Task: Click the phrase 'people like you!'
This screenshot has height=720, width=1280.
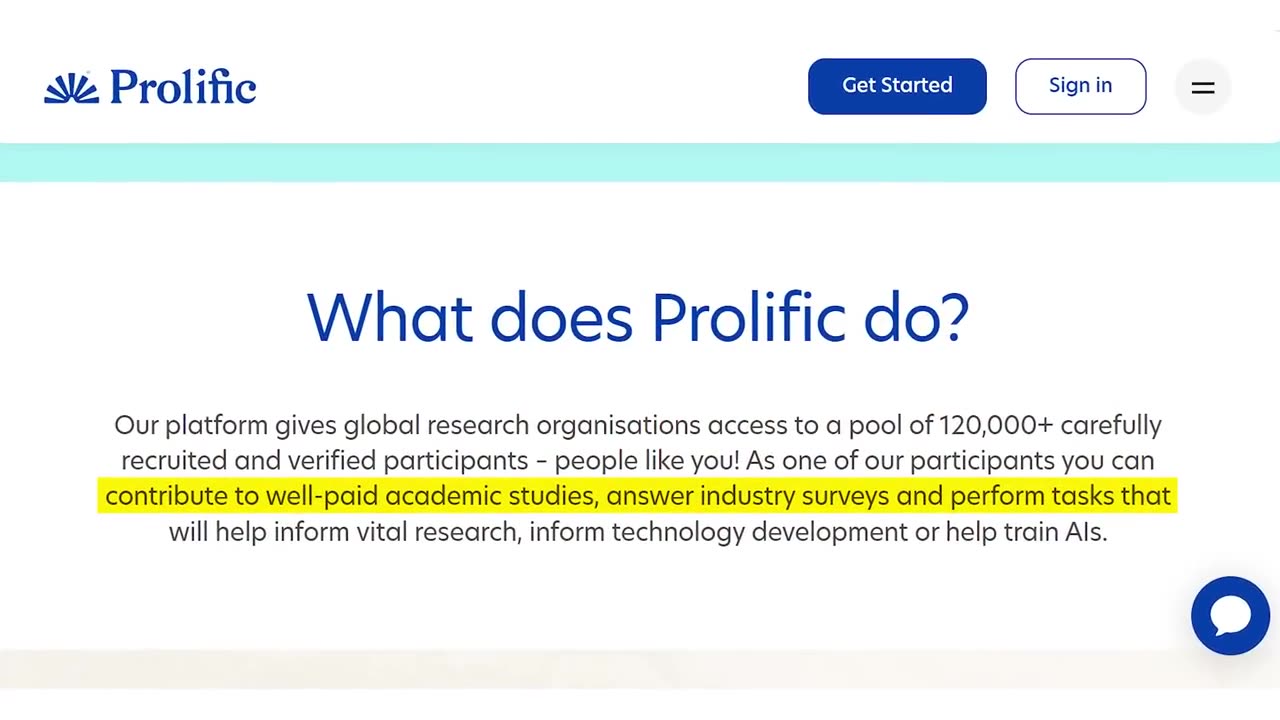Action: [x=646, y=461]
